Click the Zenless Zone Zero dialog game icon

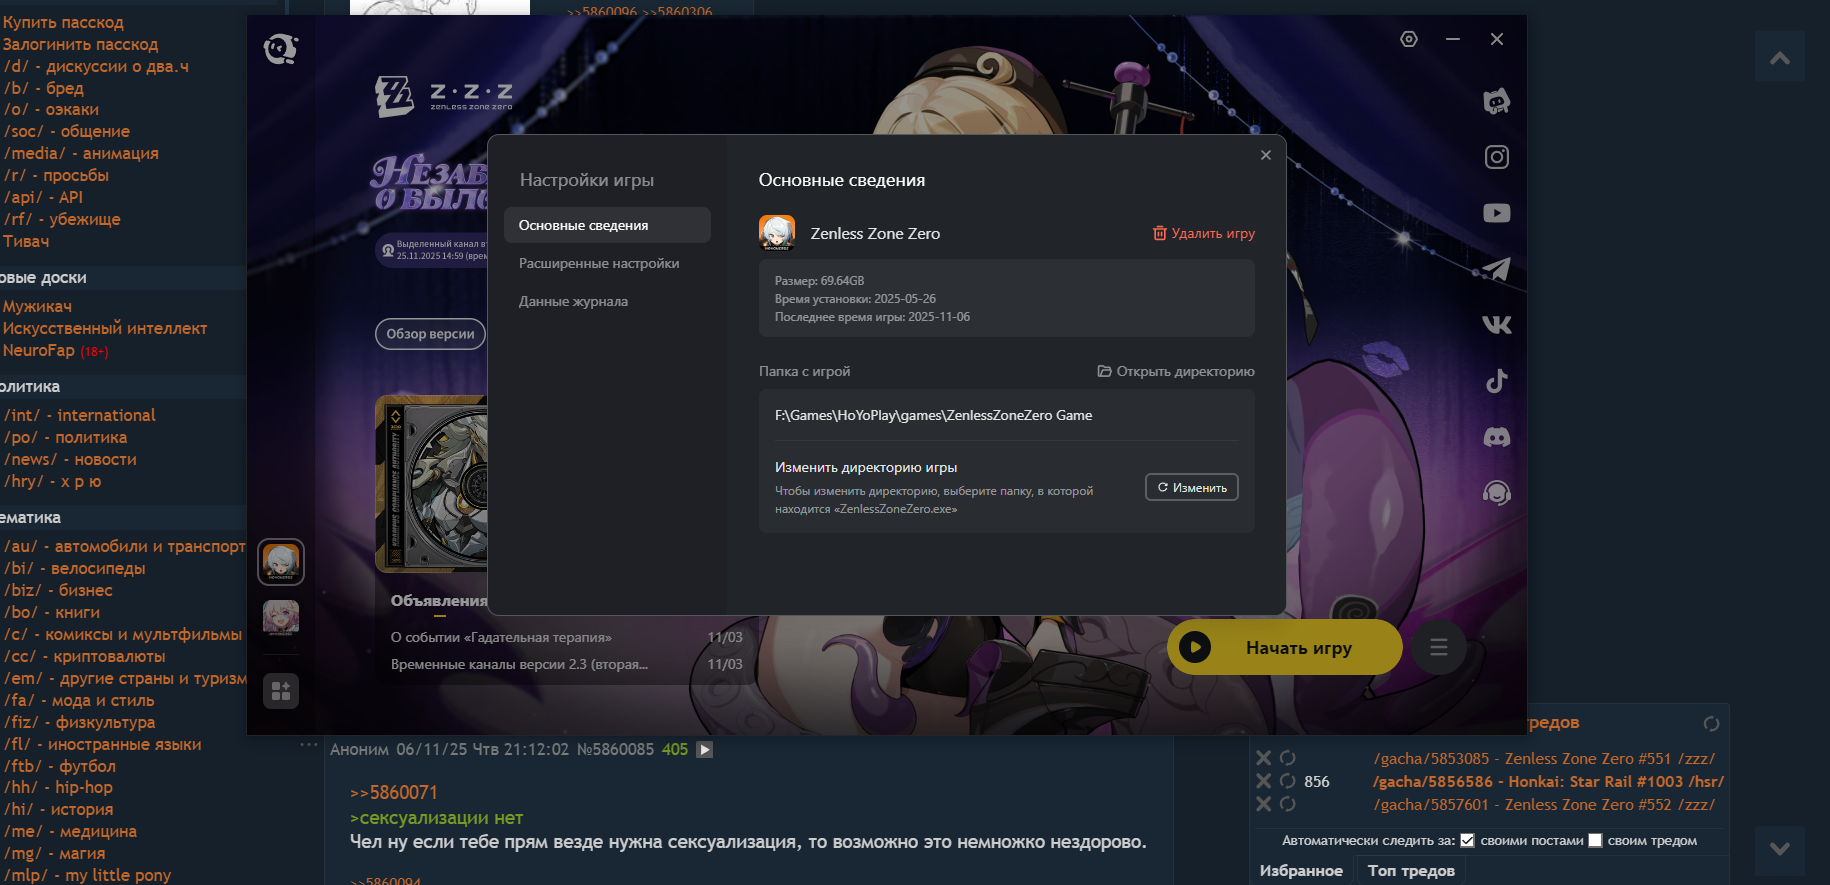pos(777,233)
